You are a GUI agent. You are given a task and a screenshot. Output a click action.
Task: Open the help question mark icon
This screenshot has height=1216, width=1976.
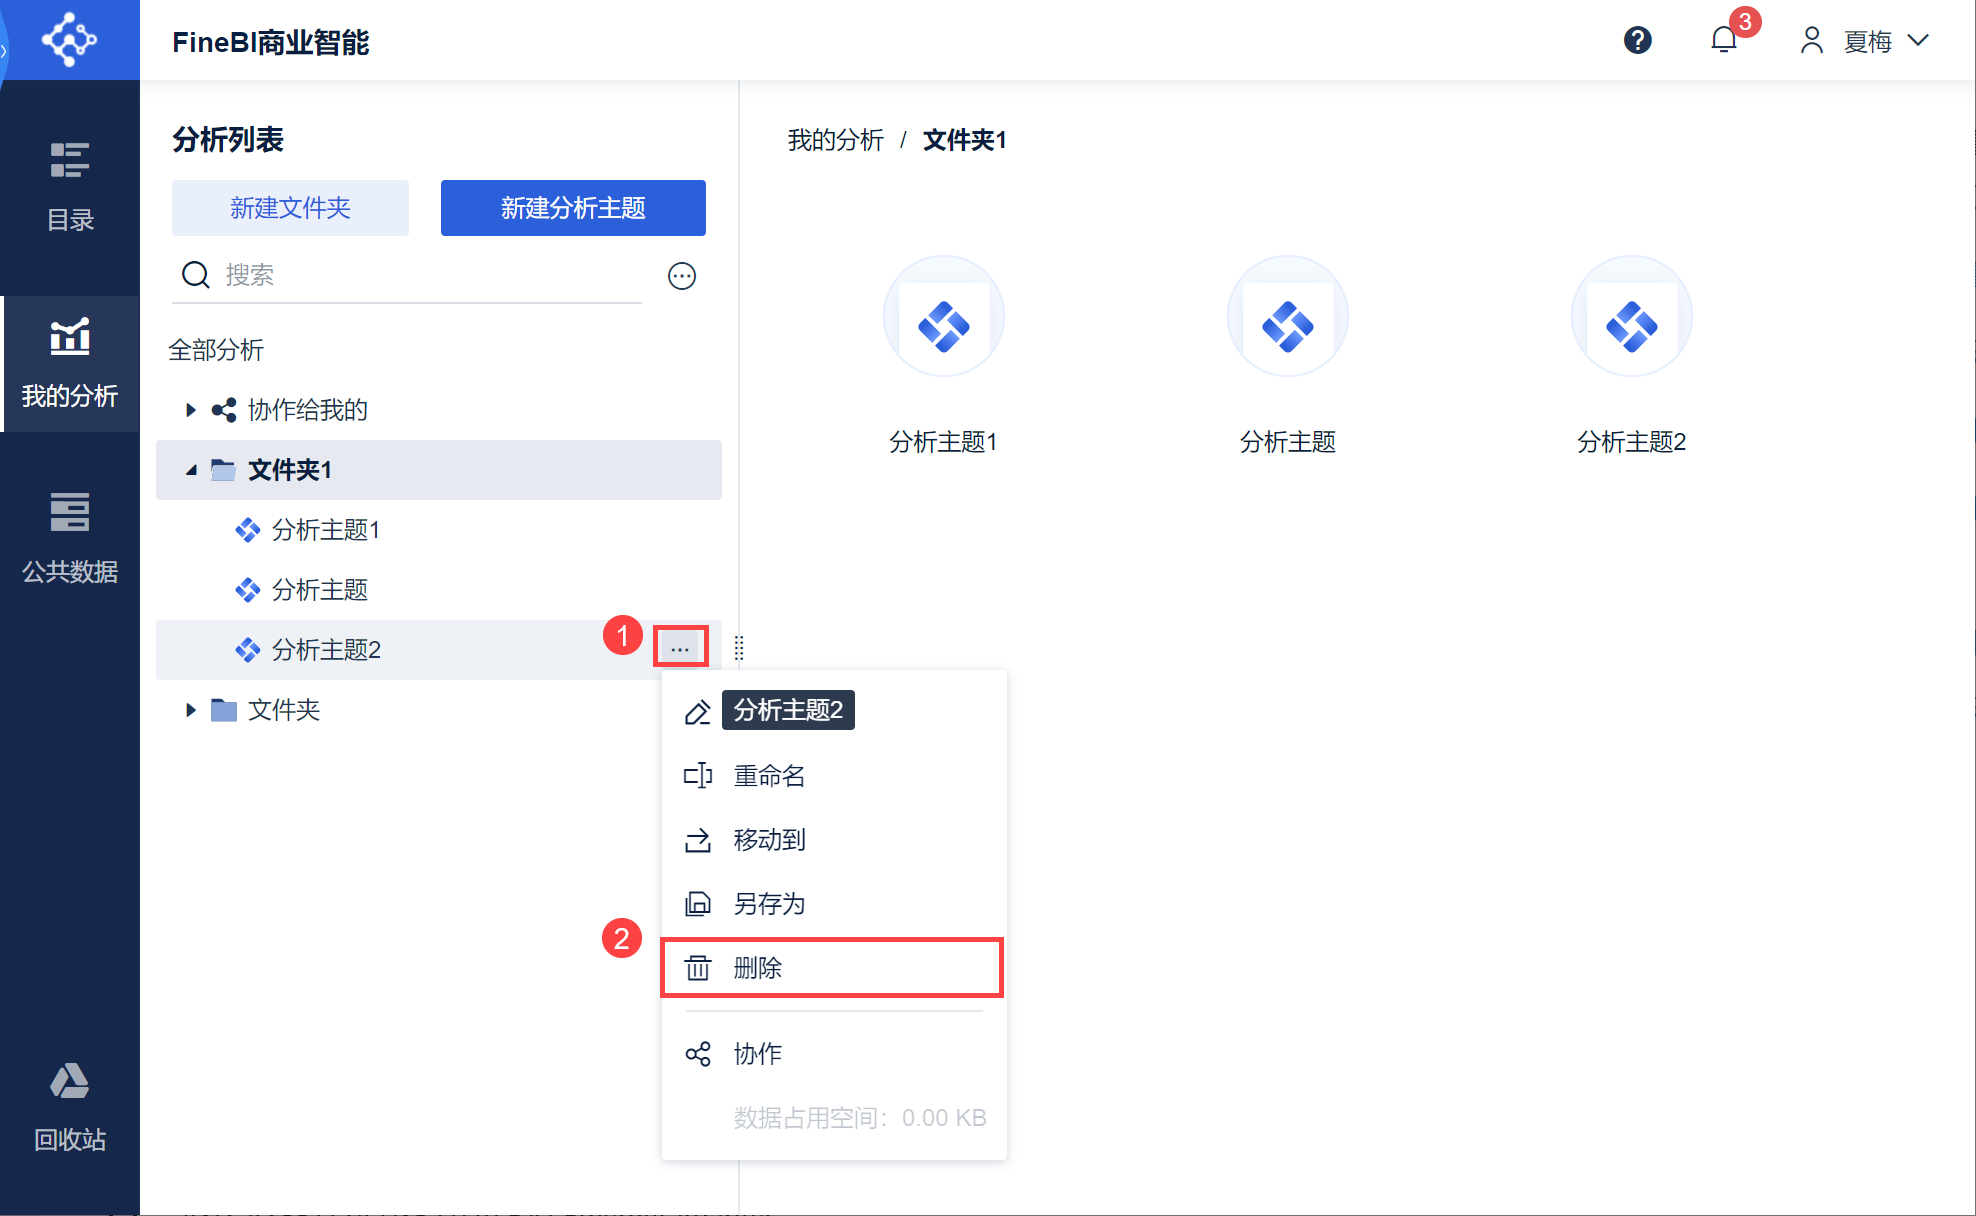1637,41
